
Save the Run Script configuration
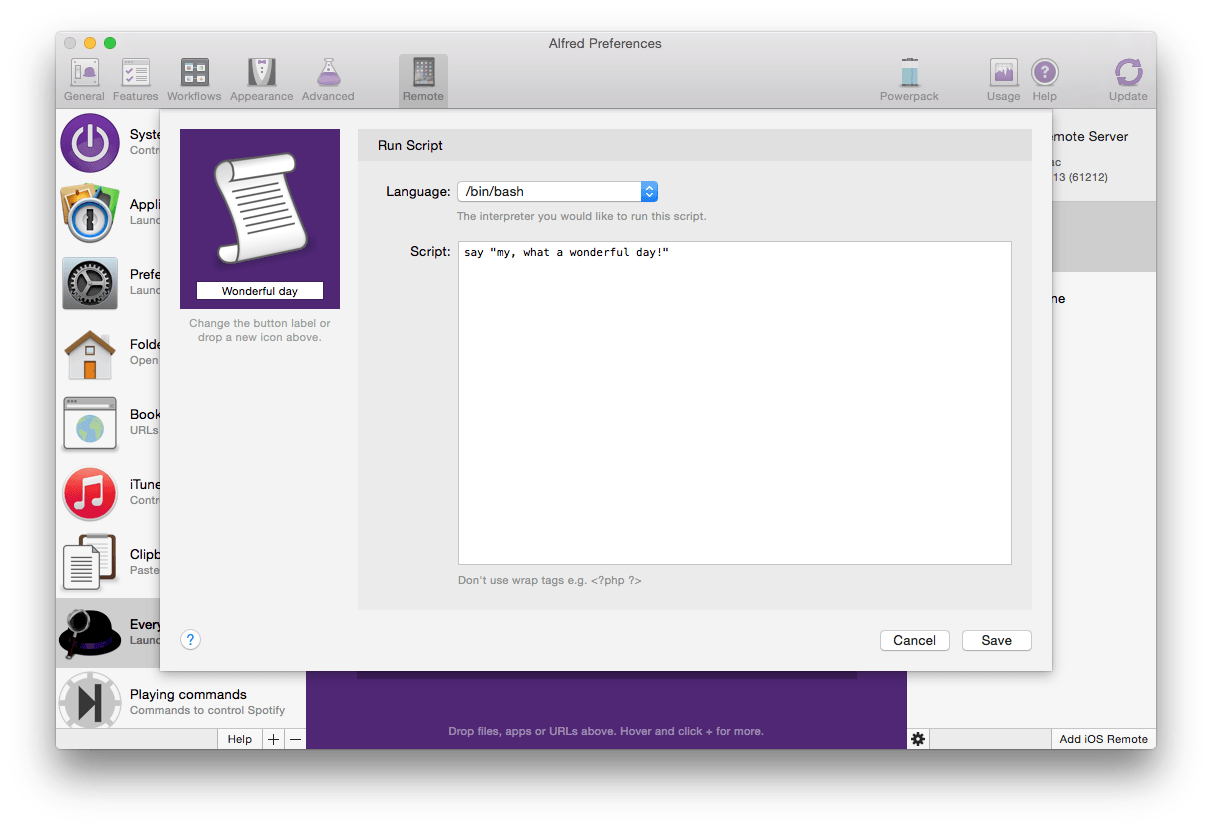996,640
